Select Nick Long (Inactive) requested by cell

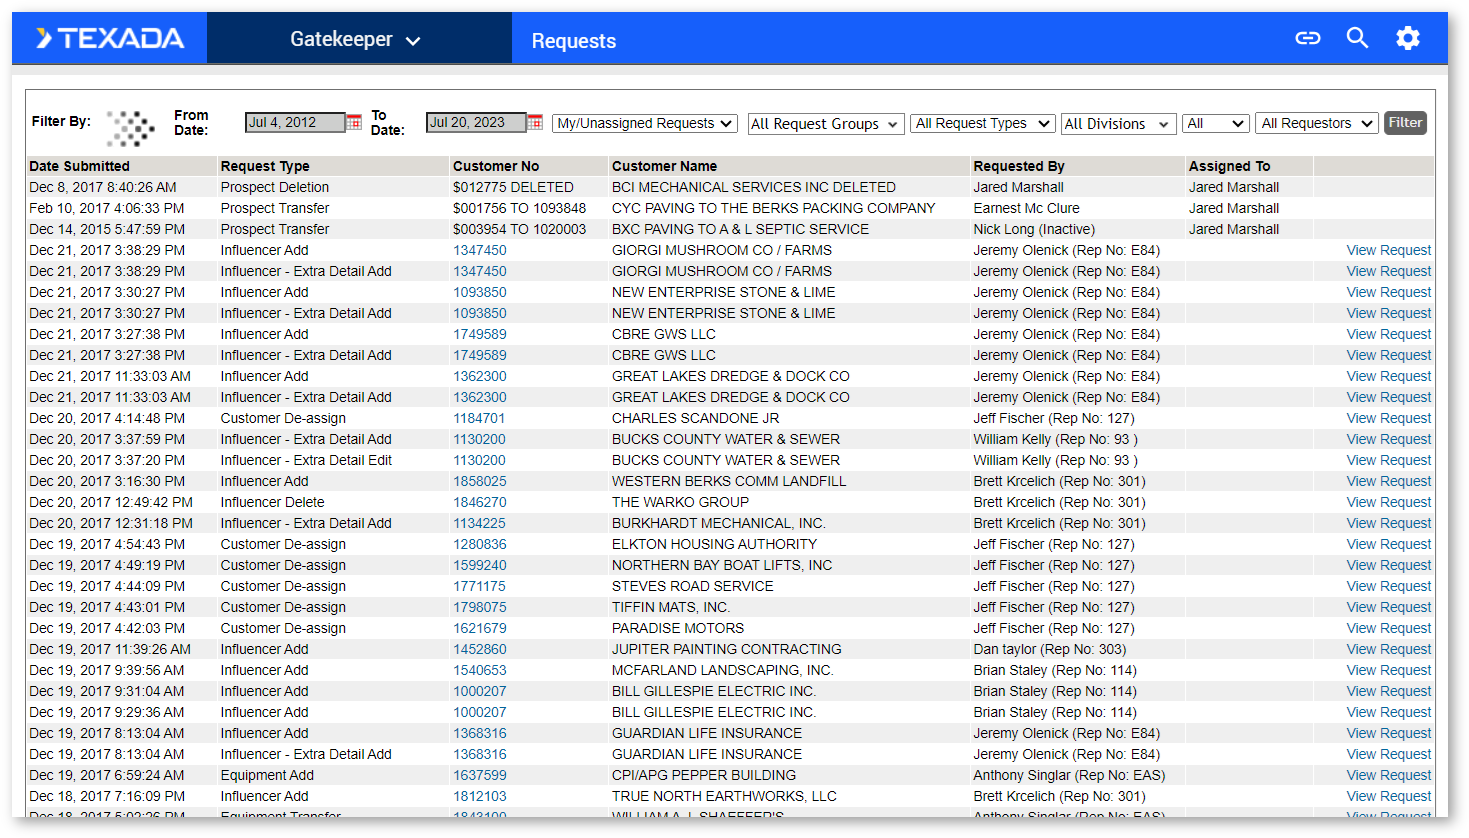[x=1035, y=229]
